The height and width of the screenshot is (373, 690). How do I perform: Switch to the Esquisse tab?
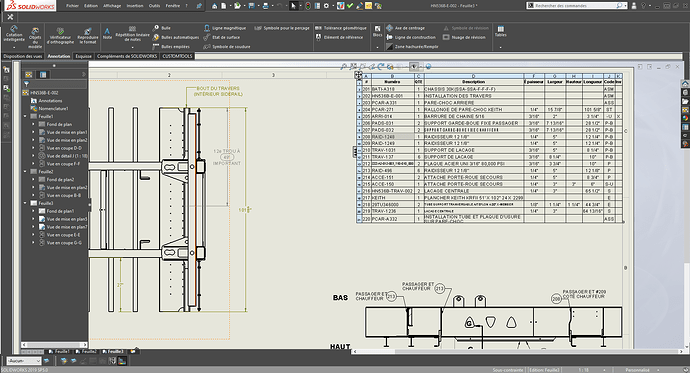click(83, 56)
